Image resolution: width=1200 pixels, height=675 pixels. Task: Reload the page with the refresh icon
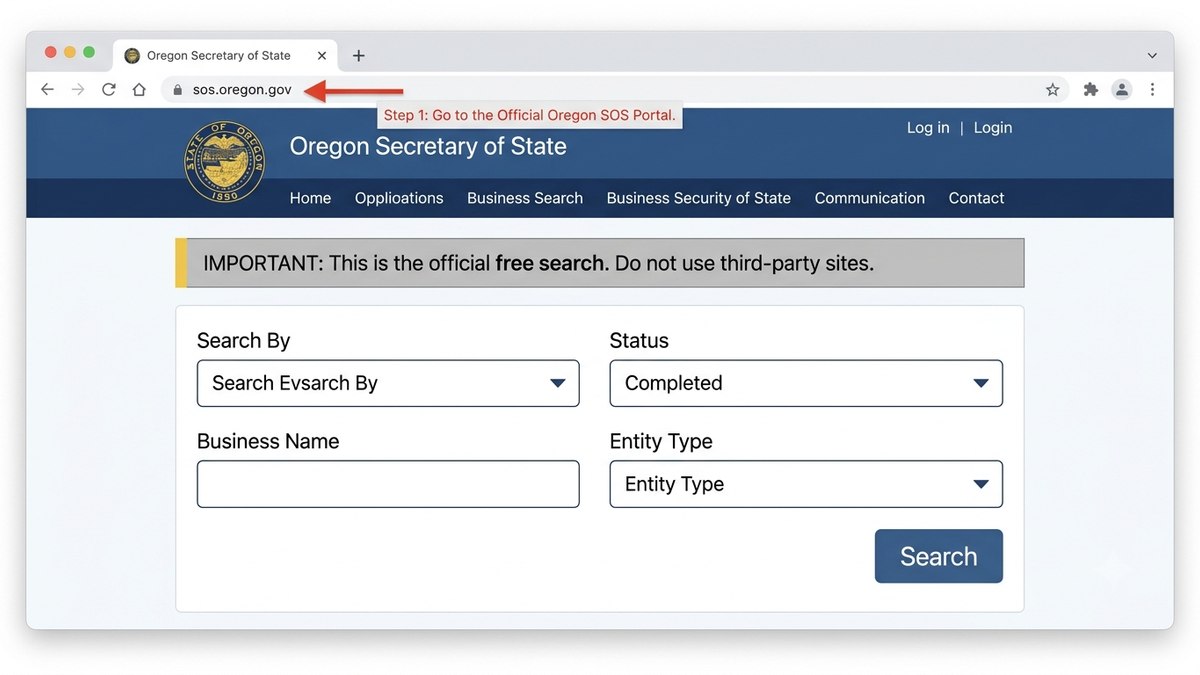click(109, 89)
